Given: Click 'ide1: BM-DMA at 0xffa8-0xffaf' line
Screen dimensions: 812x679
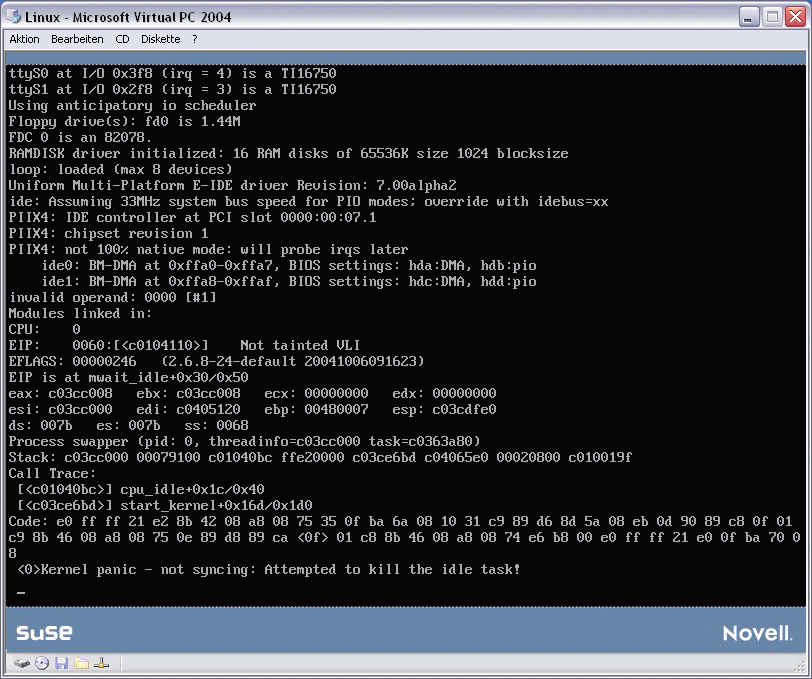Looking at the screenshot, I should (x=289, y=282).
